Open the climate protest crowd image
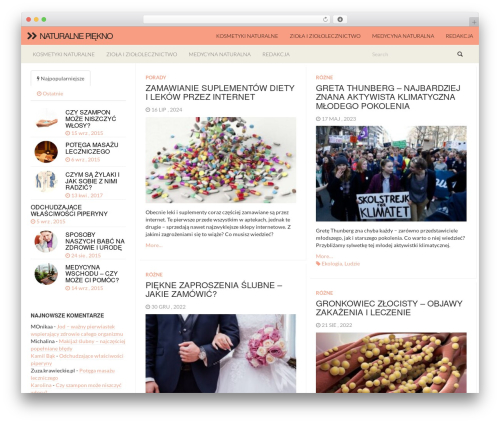This screenshot has height=423, width=500. point(391,174)
